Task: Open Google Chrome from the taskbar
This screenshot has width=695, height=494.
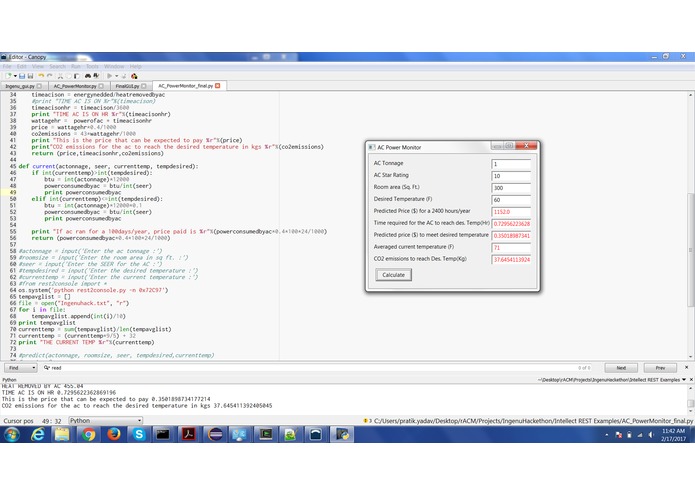Action: 88,435
